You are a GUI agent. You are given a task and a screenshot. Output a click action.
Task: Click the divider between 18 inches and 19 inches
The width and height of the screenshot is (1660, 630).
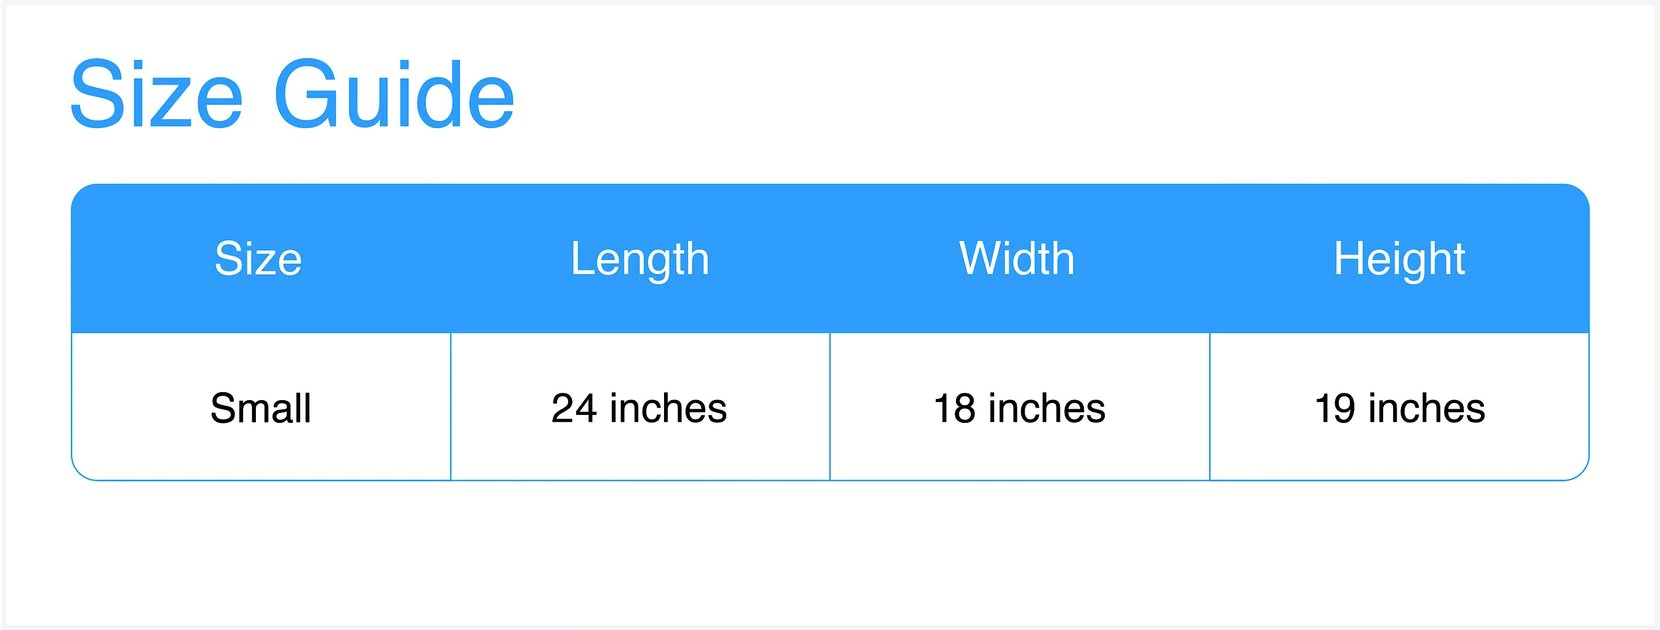(1210, 406)
